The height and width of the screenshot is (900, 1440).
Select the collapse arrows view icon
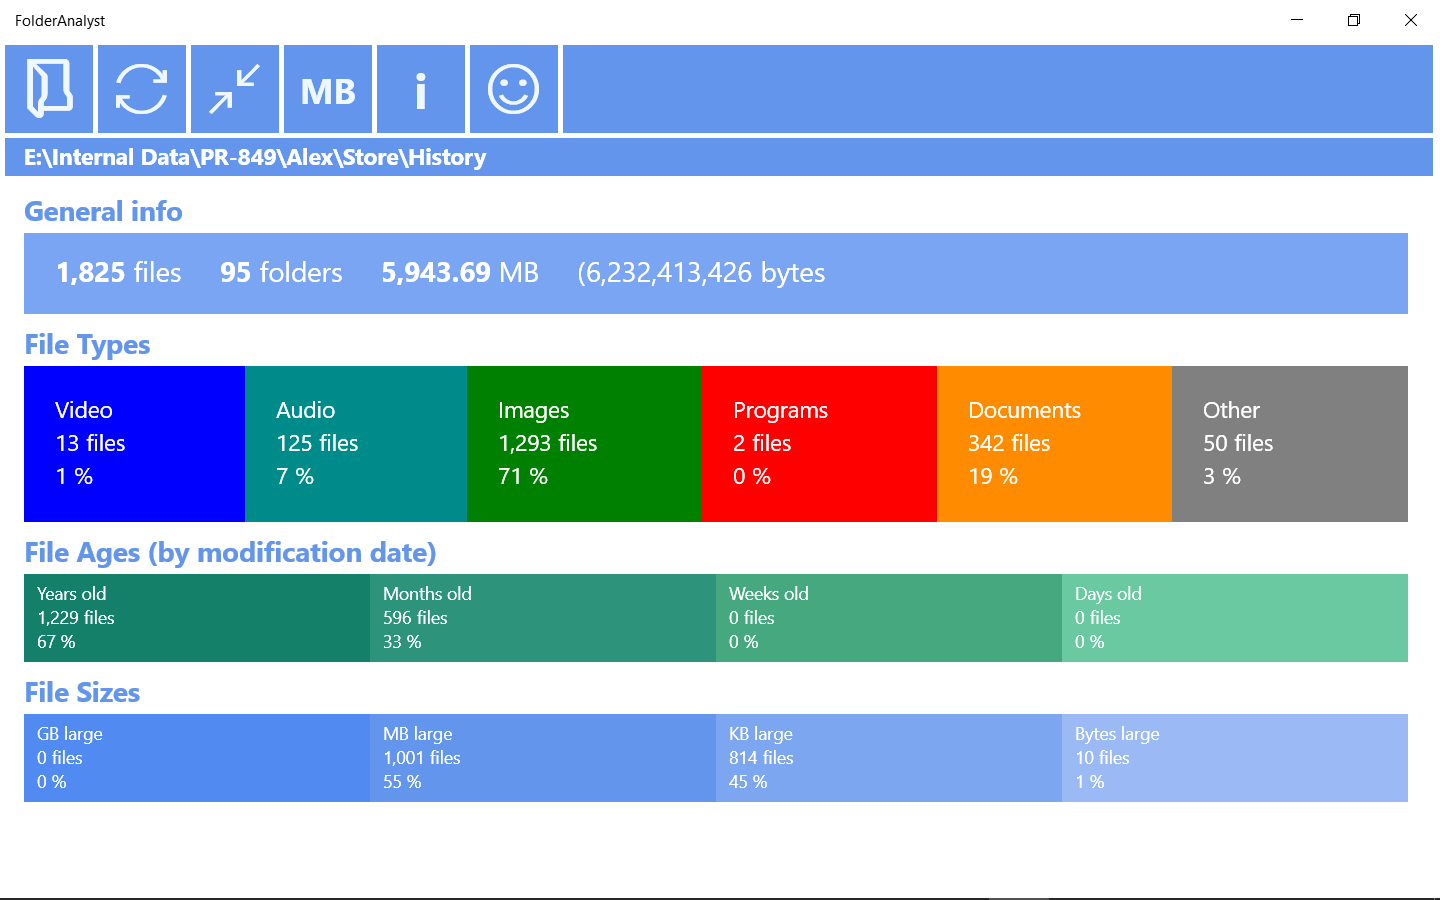235,89
